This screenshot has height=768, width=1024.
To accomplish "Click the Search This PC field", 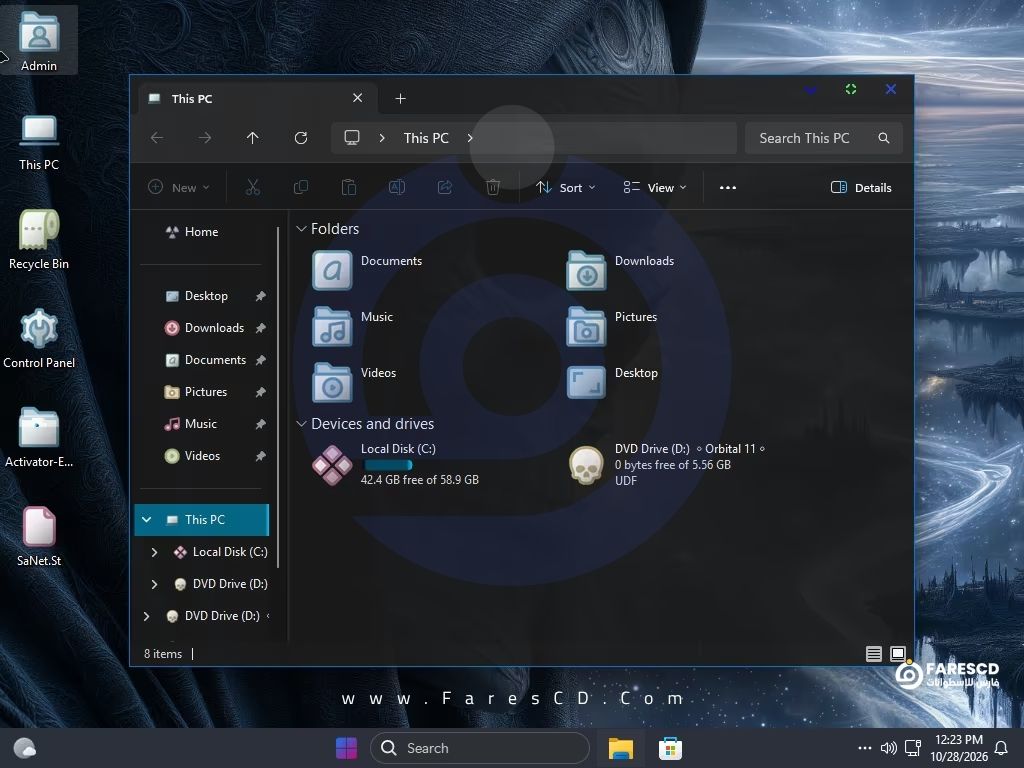I will [824, 138].
